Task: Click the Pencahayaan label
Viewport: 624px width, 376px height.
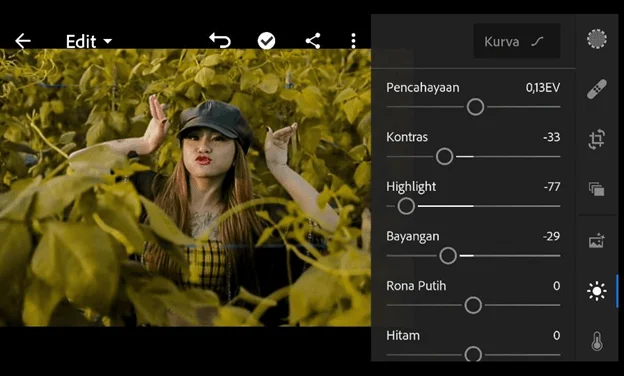Action: point(423,88)
